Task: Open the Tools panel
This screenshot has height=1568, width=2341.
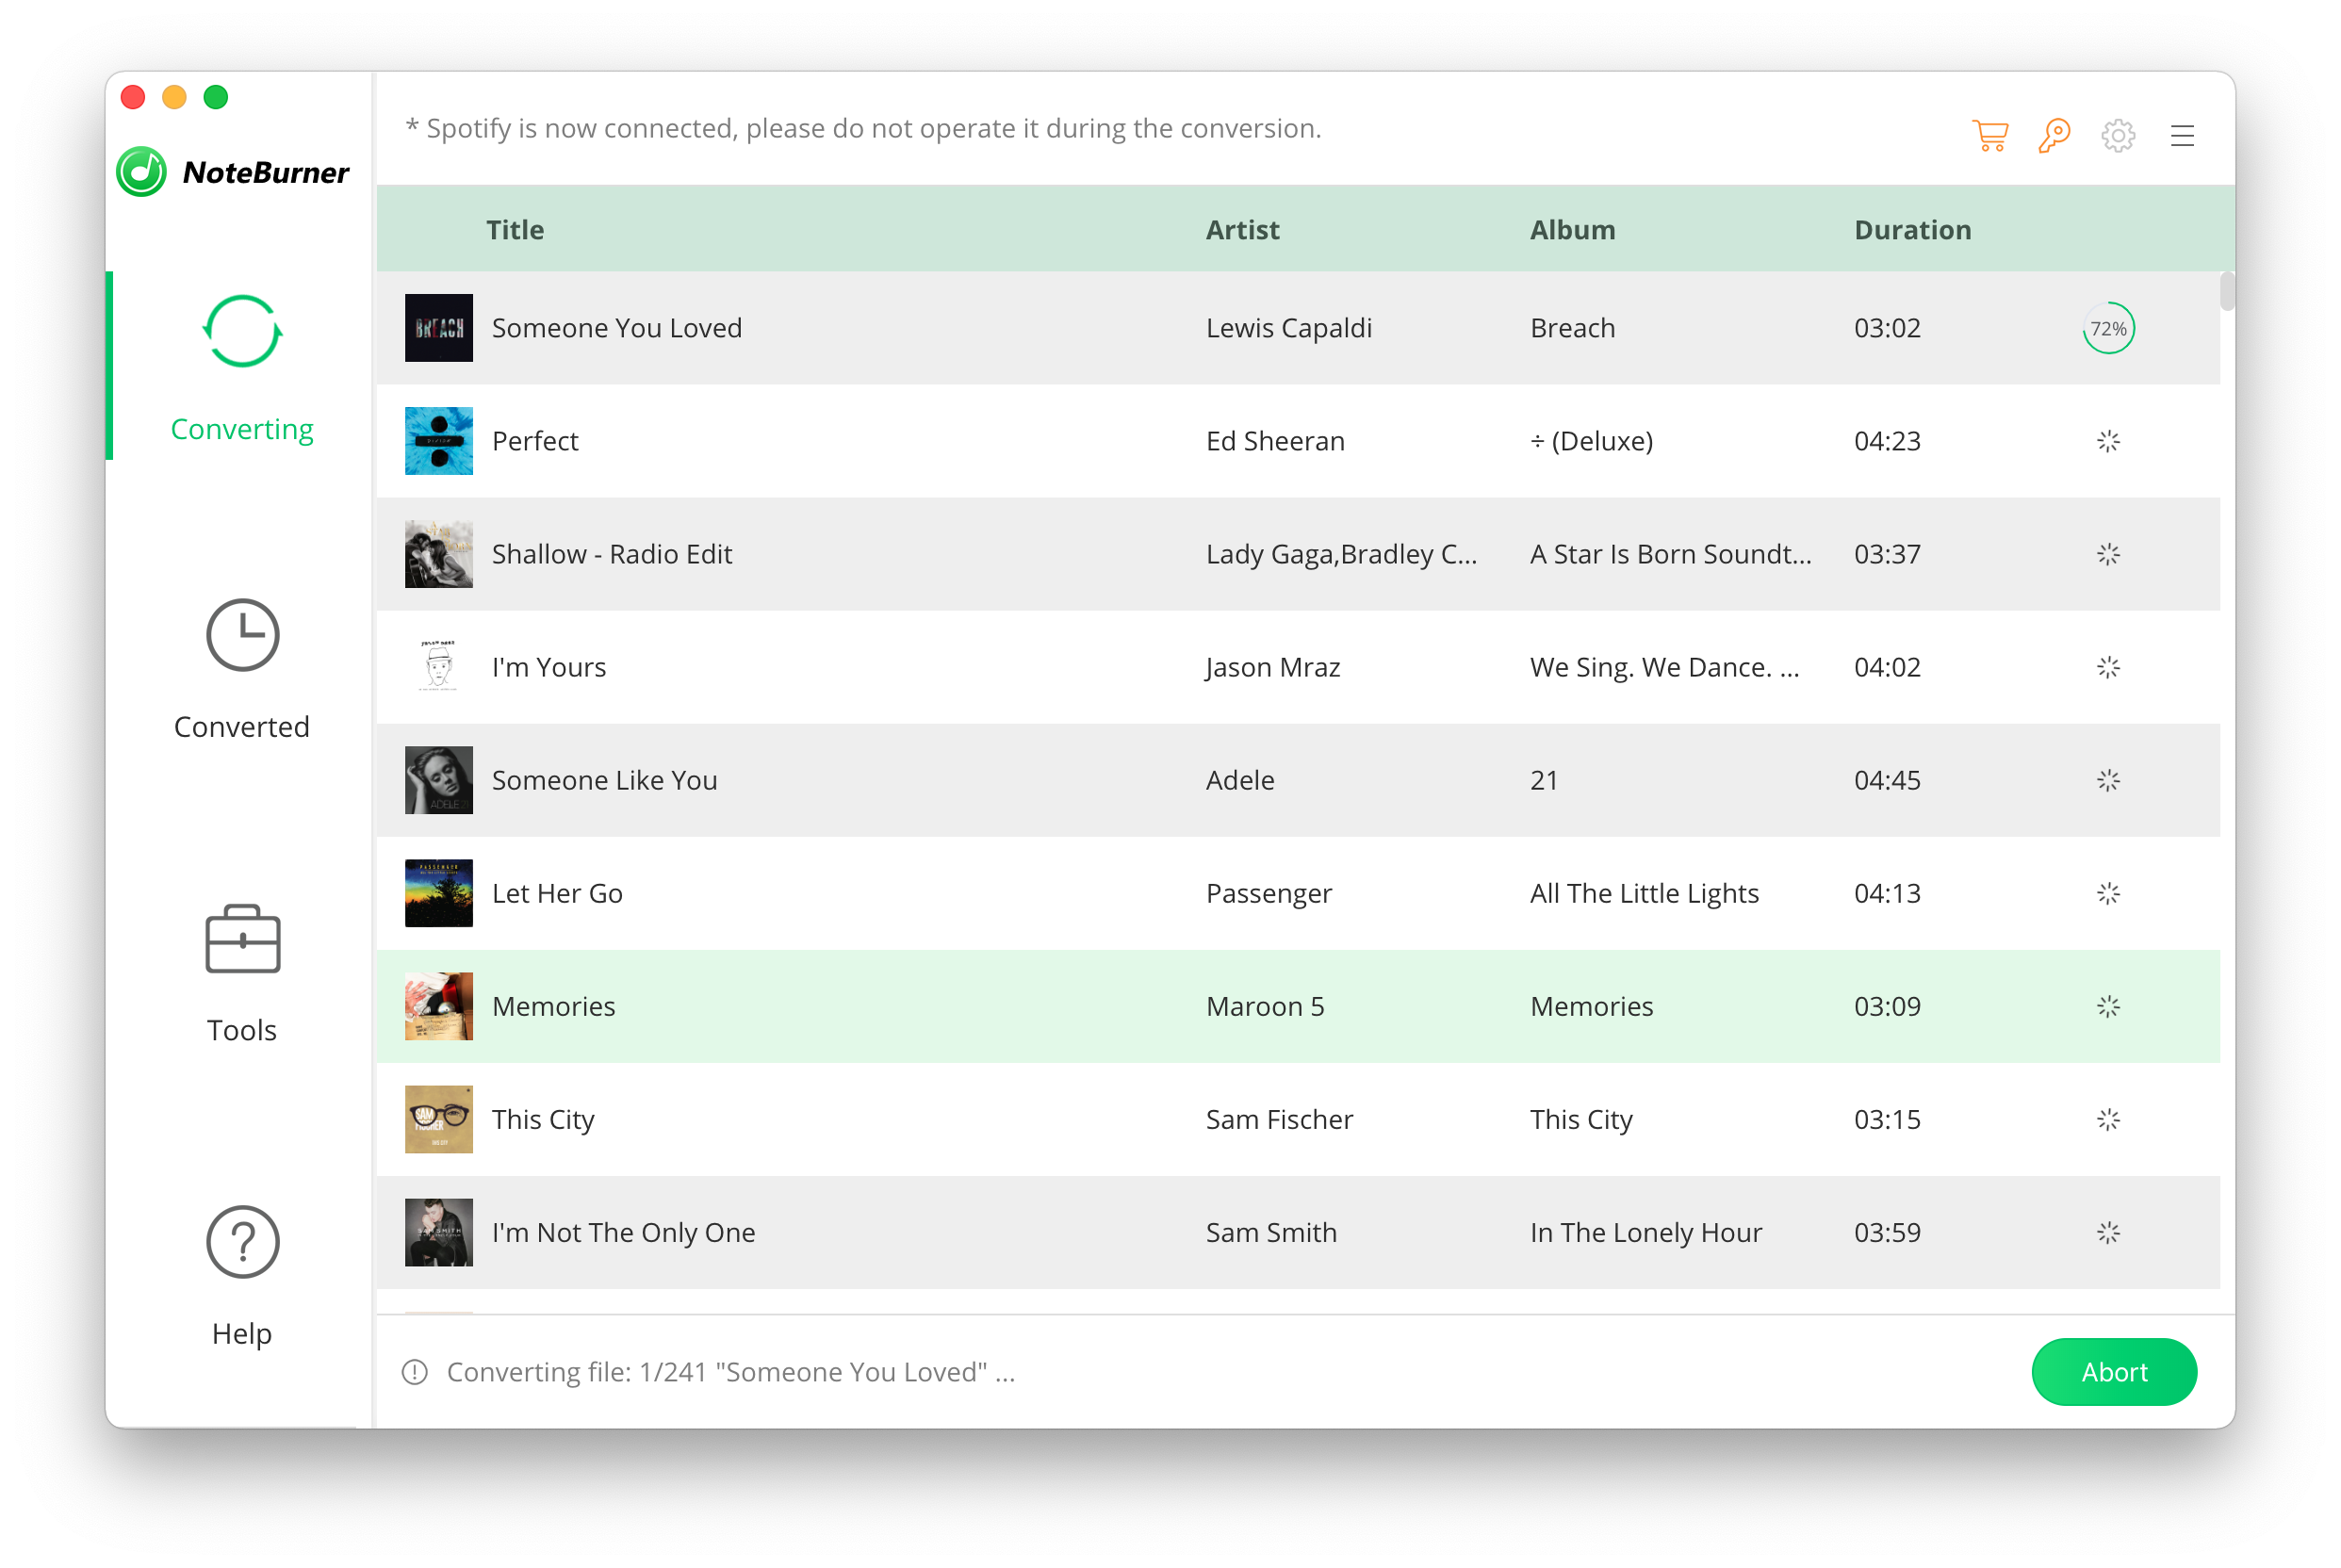Action: pos(239,974)
